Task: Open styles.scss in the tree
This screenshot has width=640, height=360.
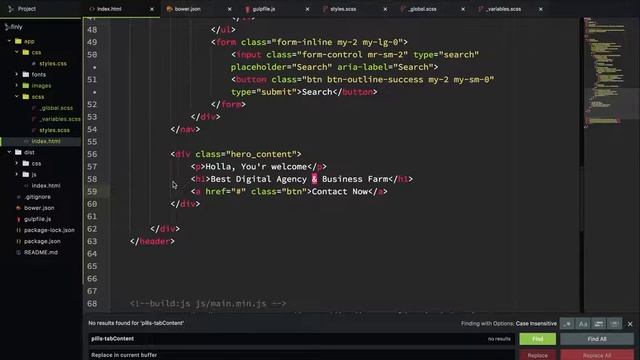Action: (x=54, y=130)
